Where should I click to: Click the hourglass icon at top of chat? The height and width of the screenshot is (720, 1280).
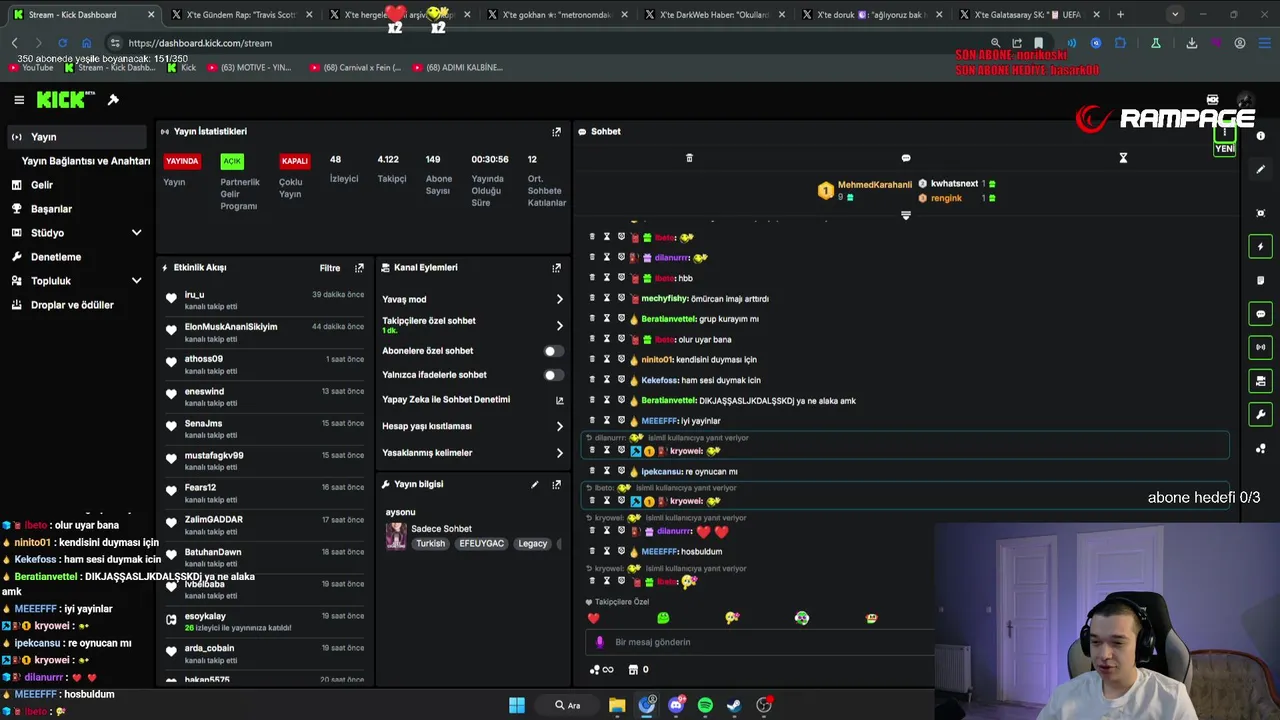(1123, 158)
